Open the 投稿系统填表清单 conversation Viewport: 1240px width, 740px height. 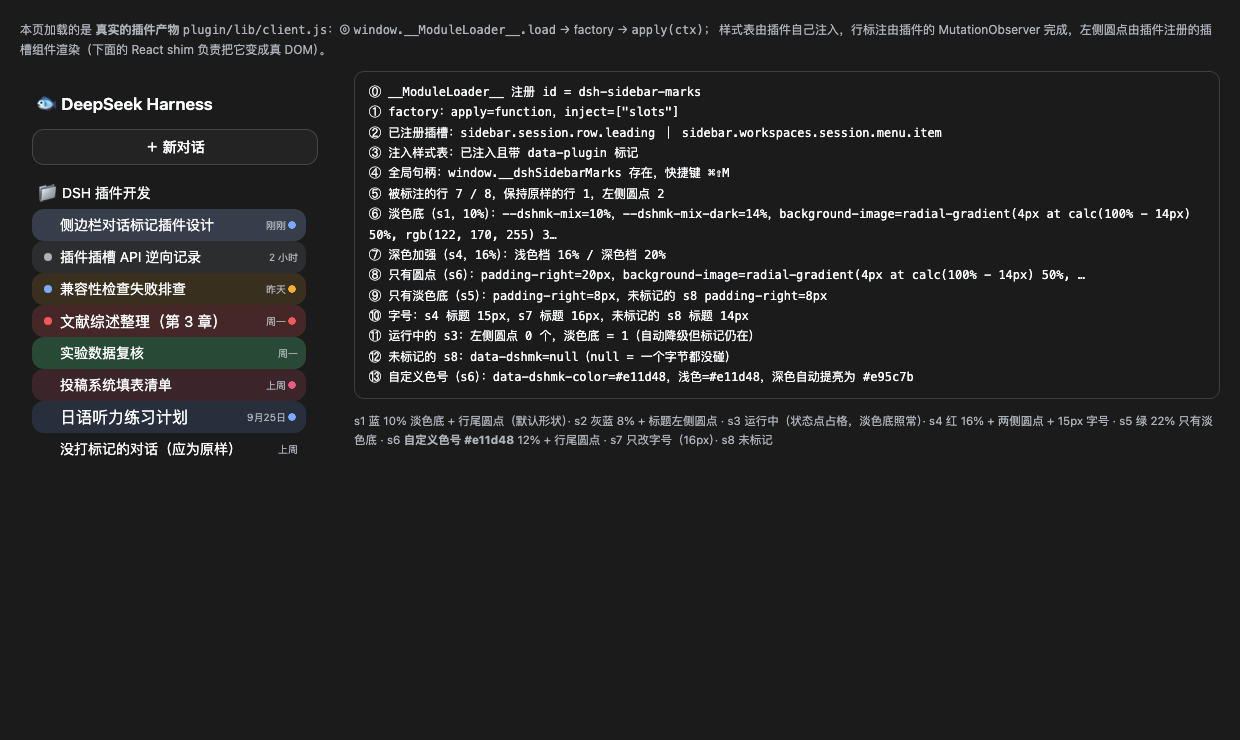(169, 385)
